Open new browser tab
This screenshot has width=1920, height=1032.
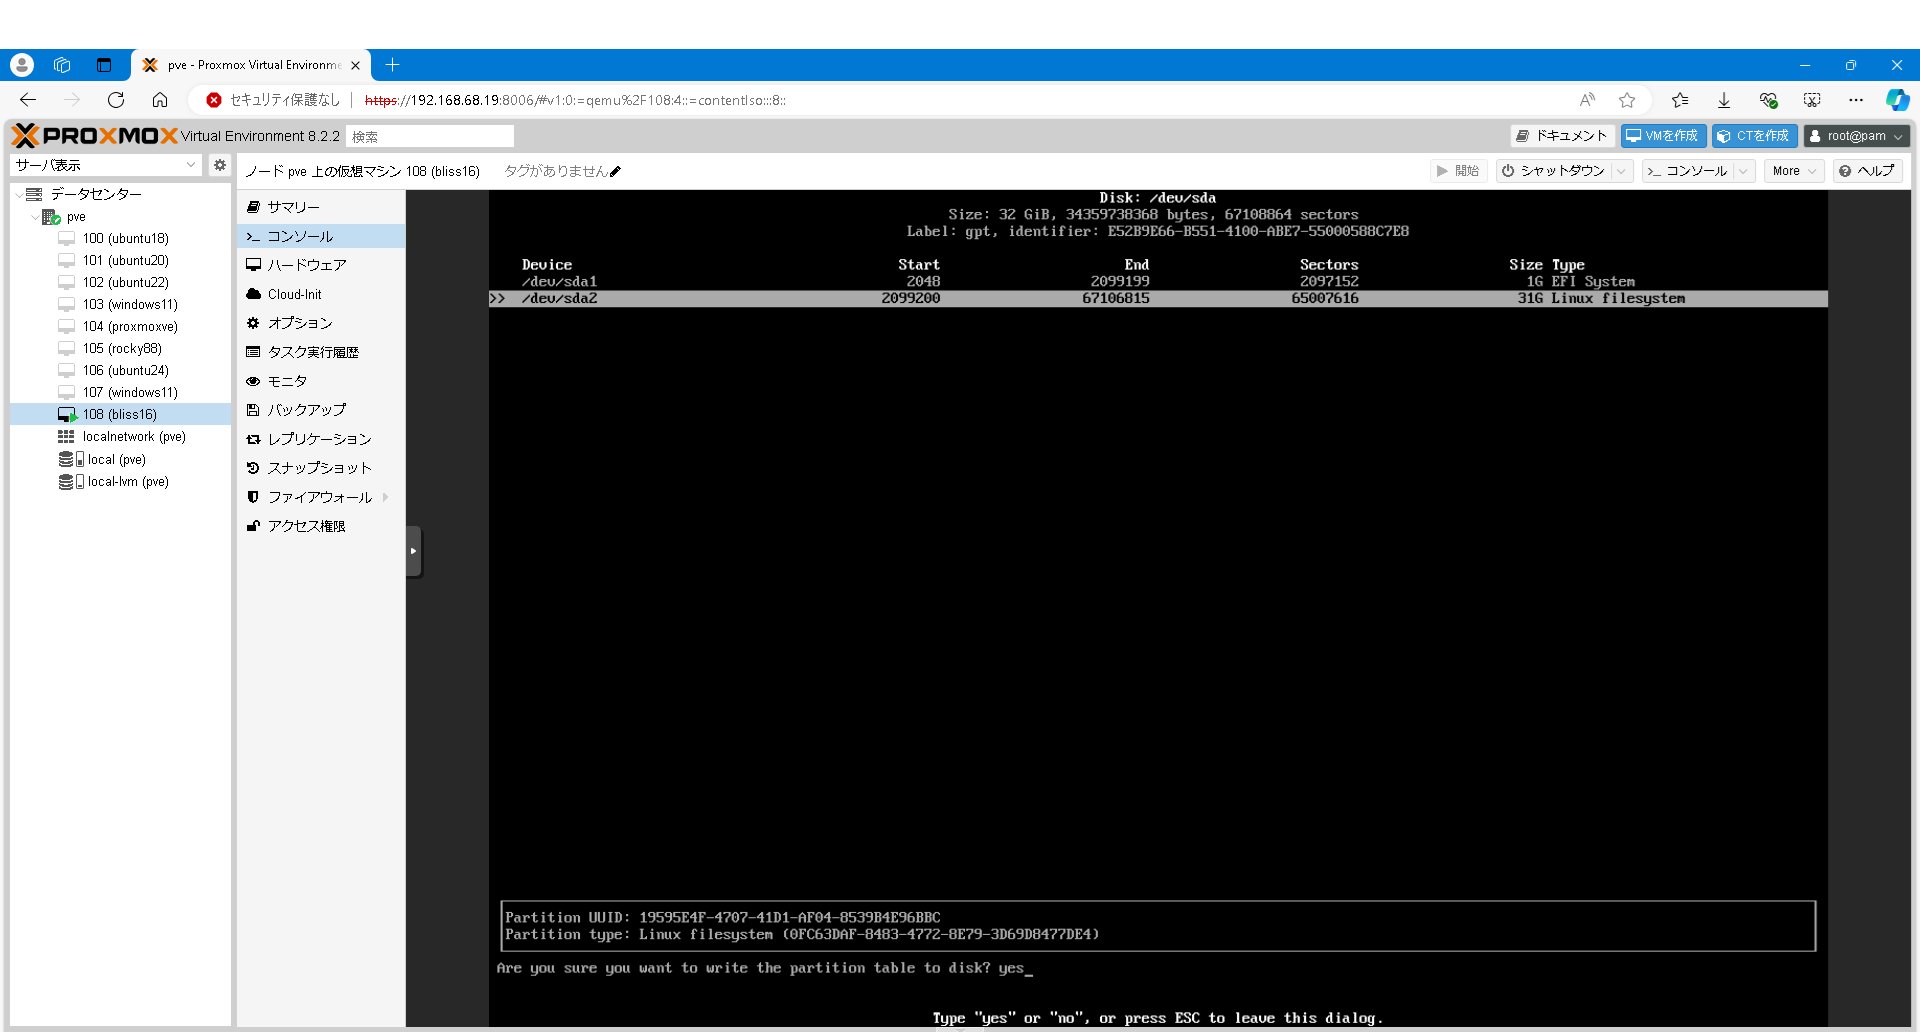coord(393,65)
